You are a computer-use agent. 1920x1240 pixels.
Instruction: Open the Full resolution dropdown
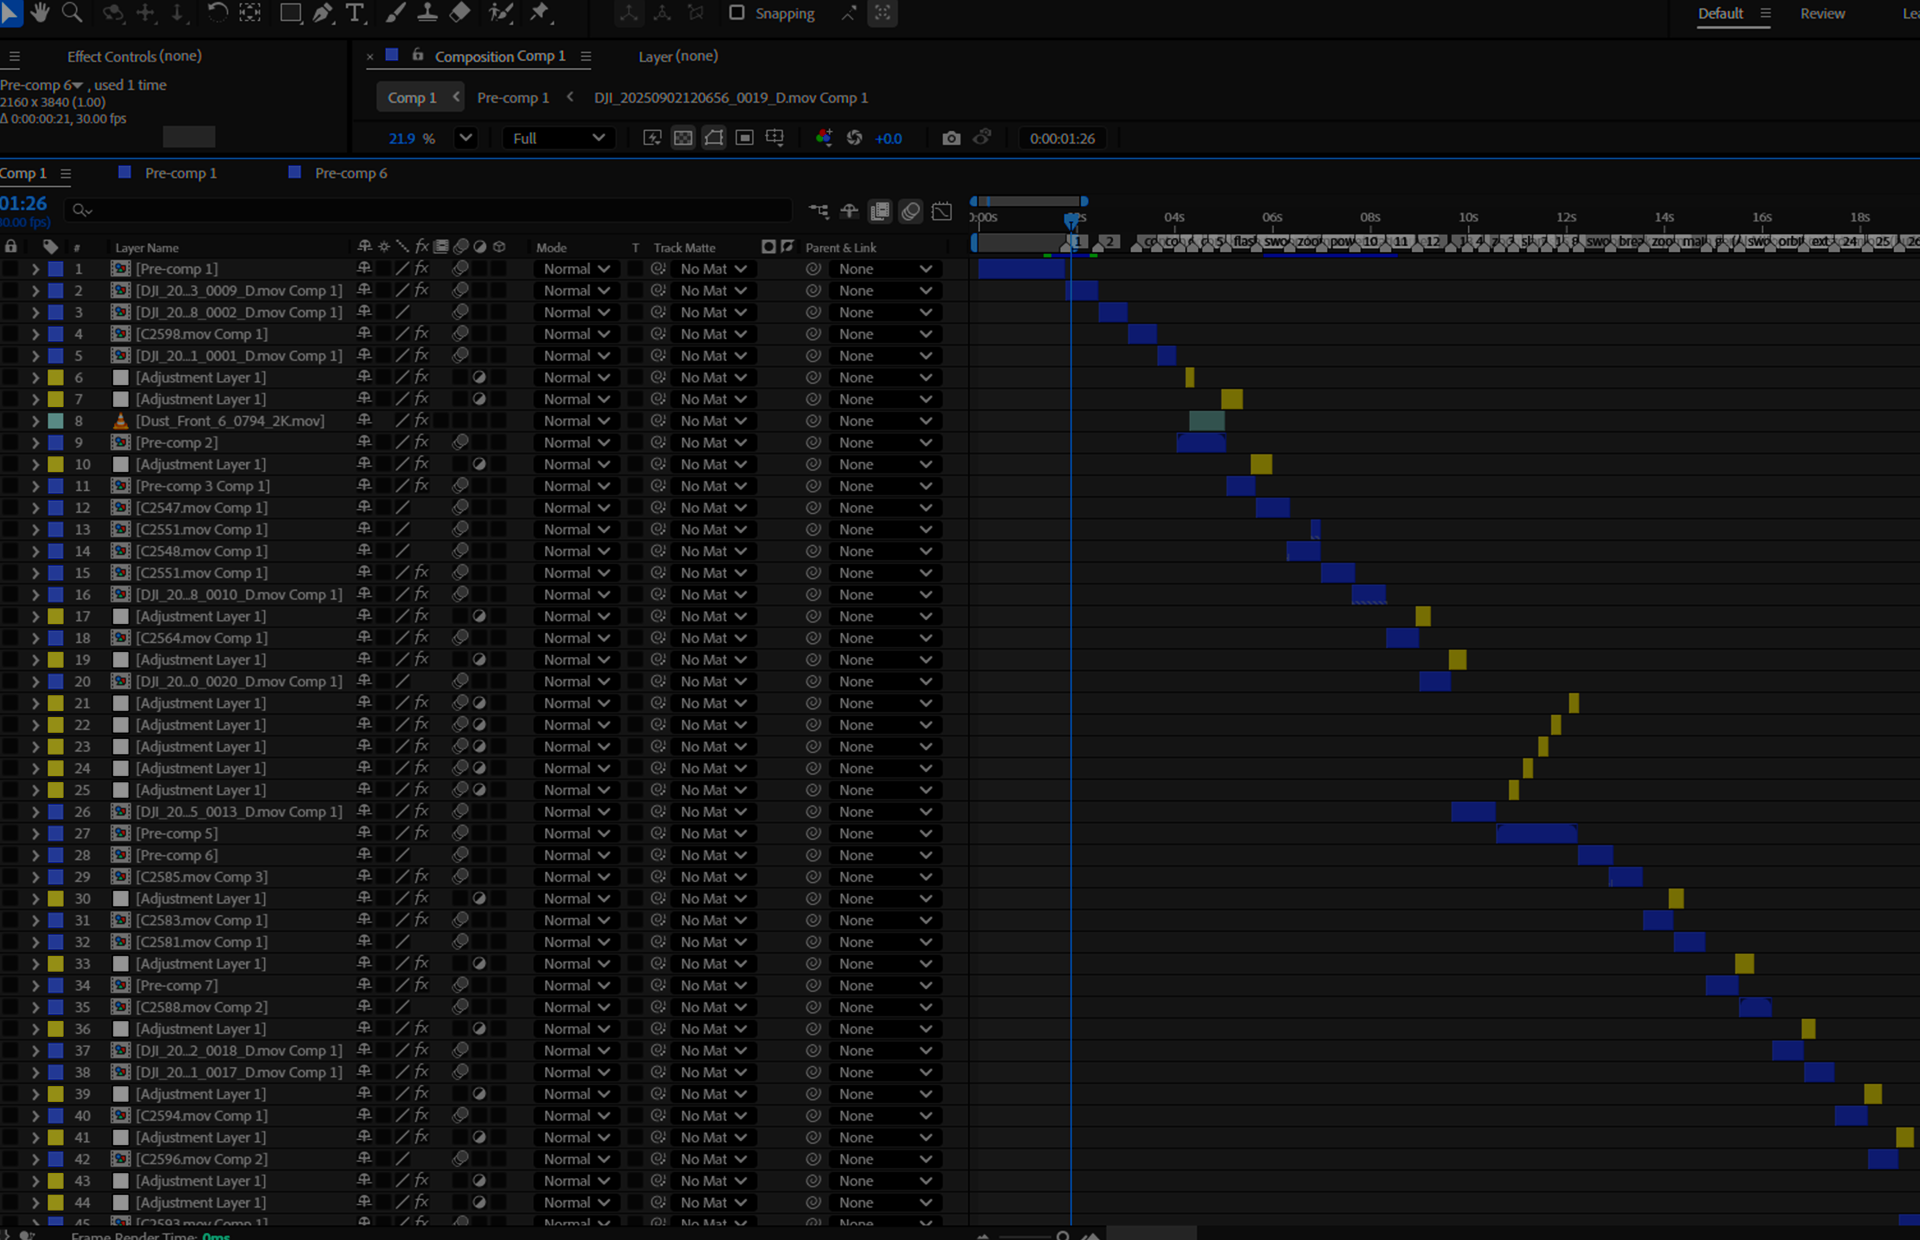point(558,138)
